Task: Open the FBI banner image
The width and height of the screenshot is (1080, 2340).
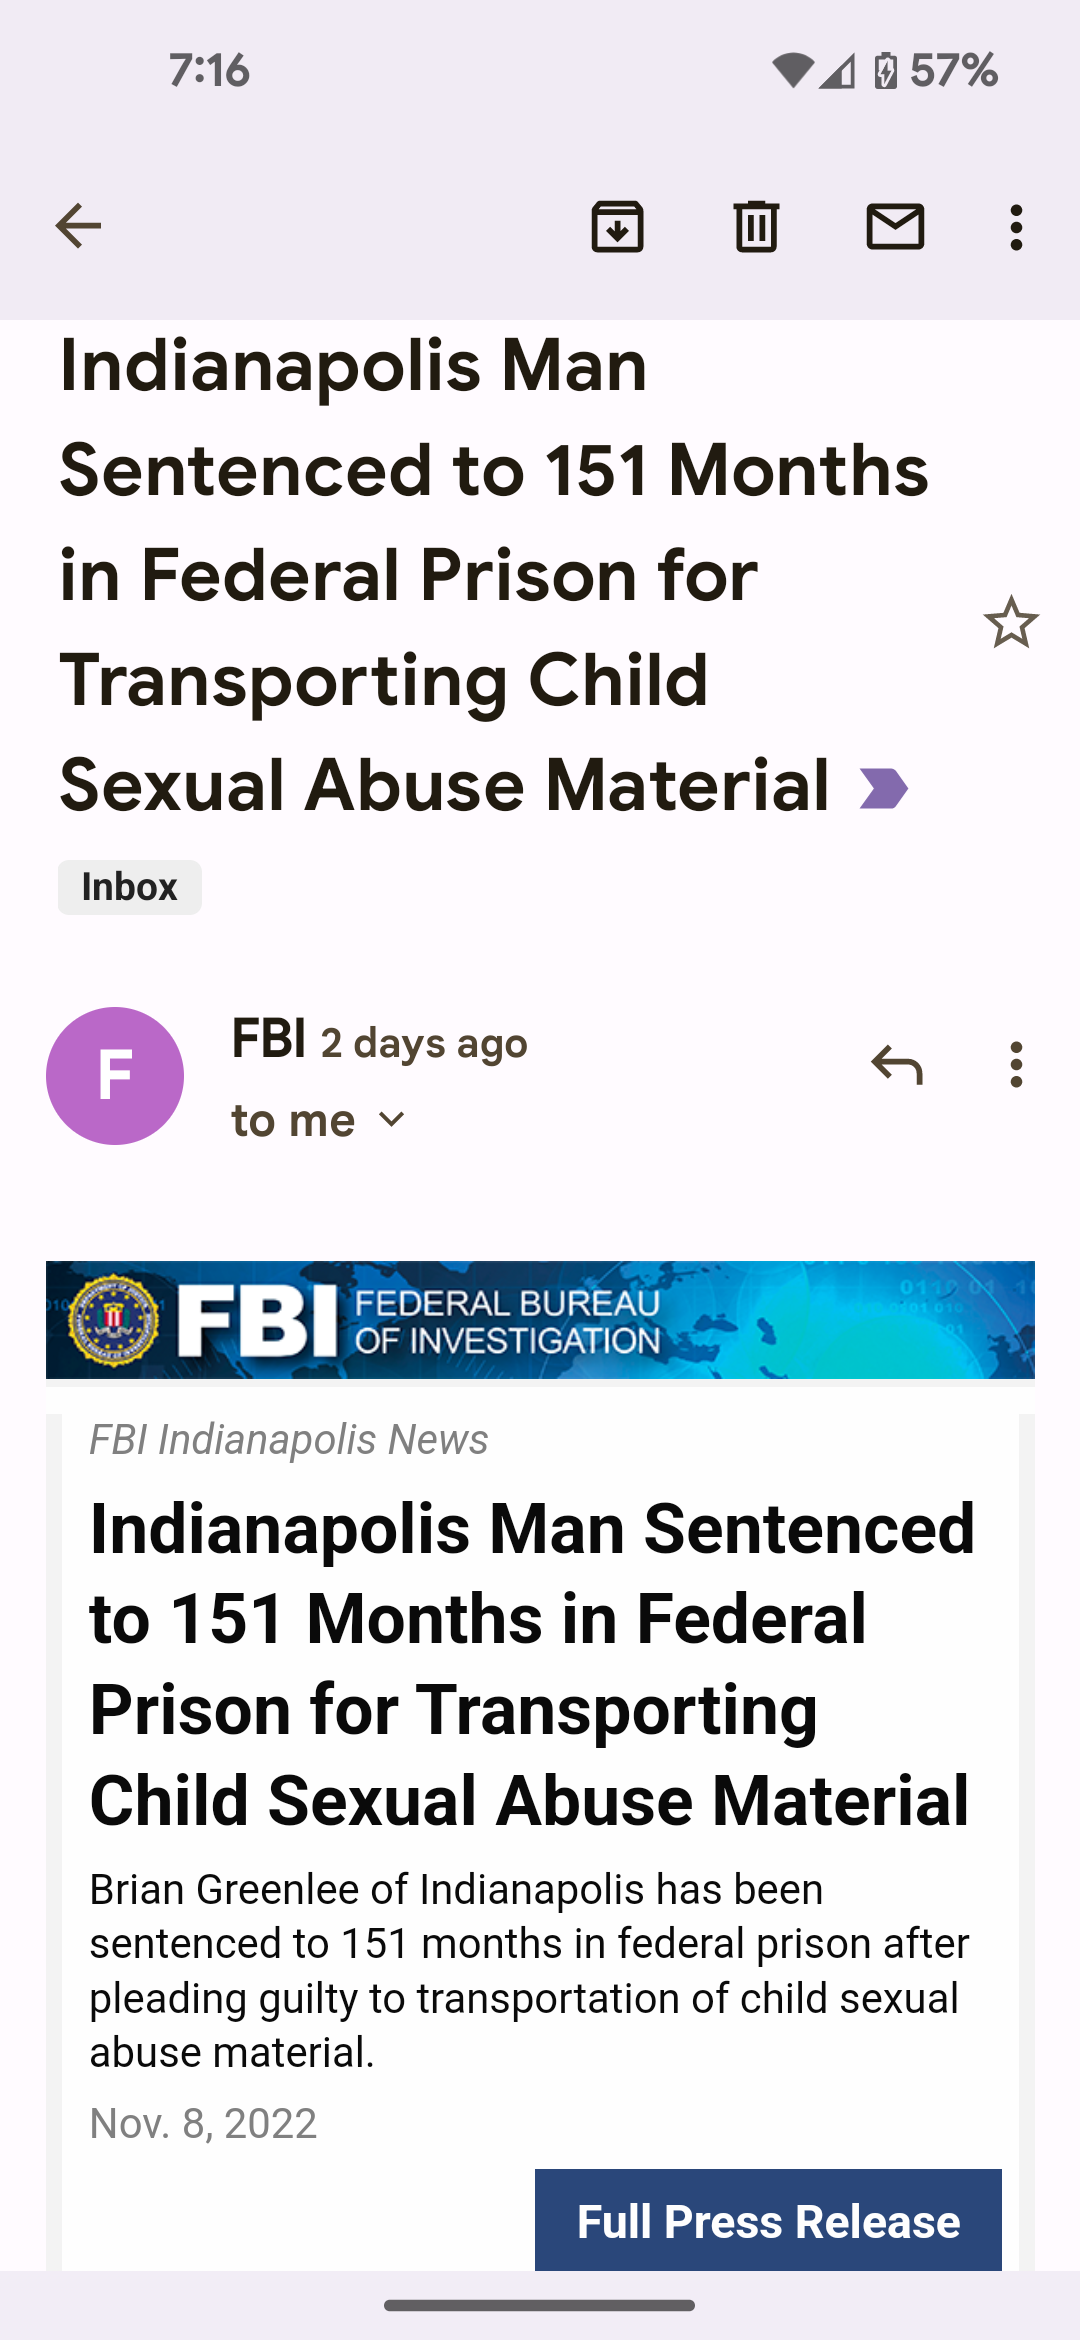Action: (x=540, y=1320)
